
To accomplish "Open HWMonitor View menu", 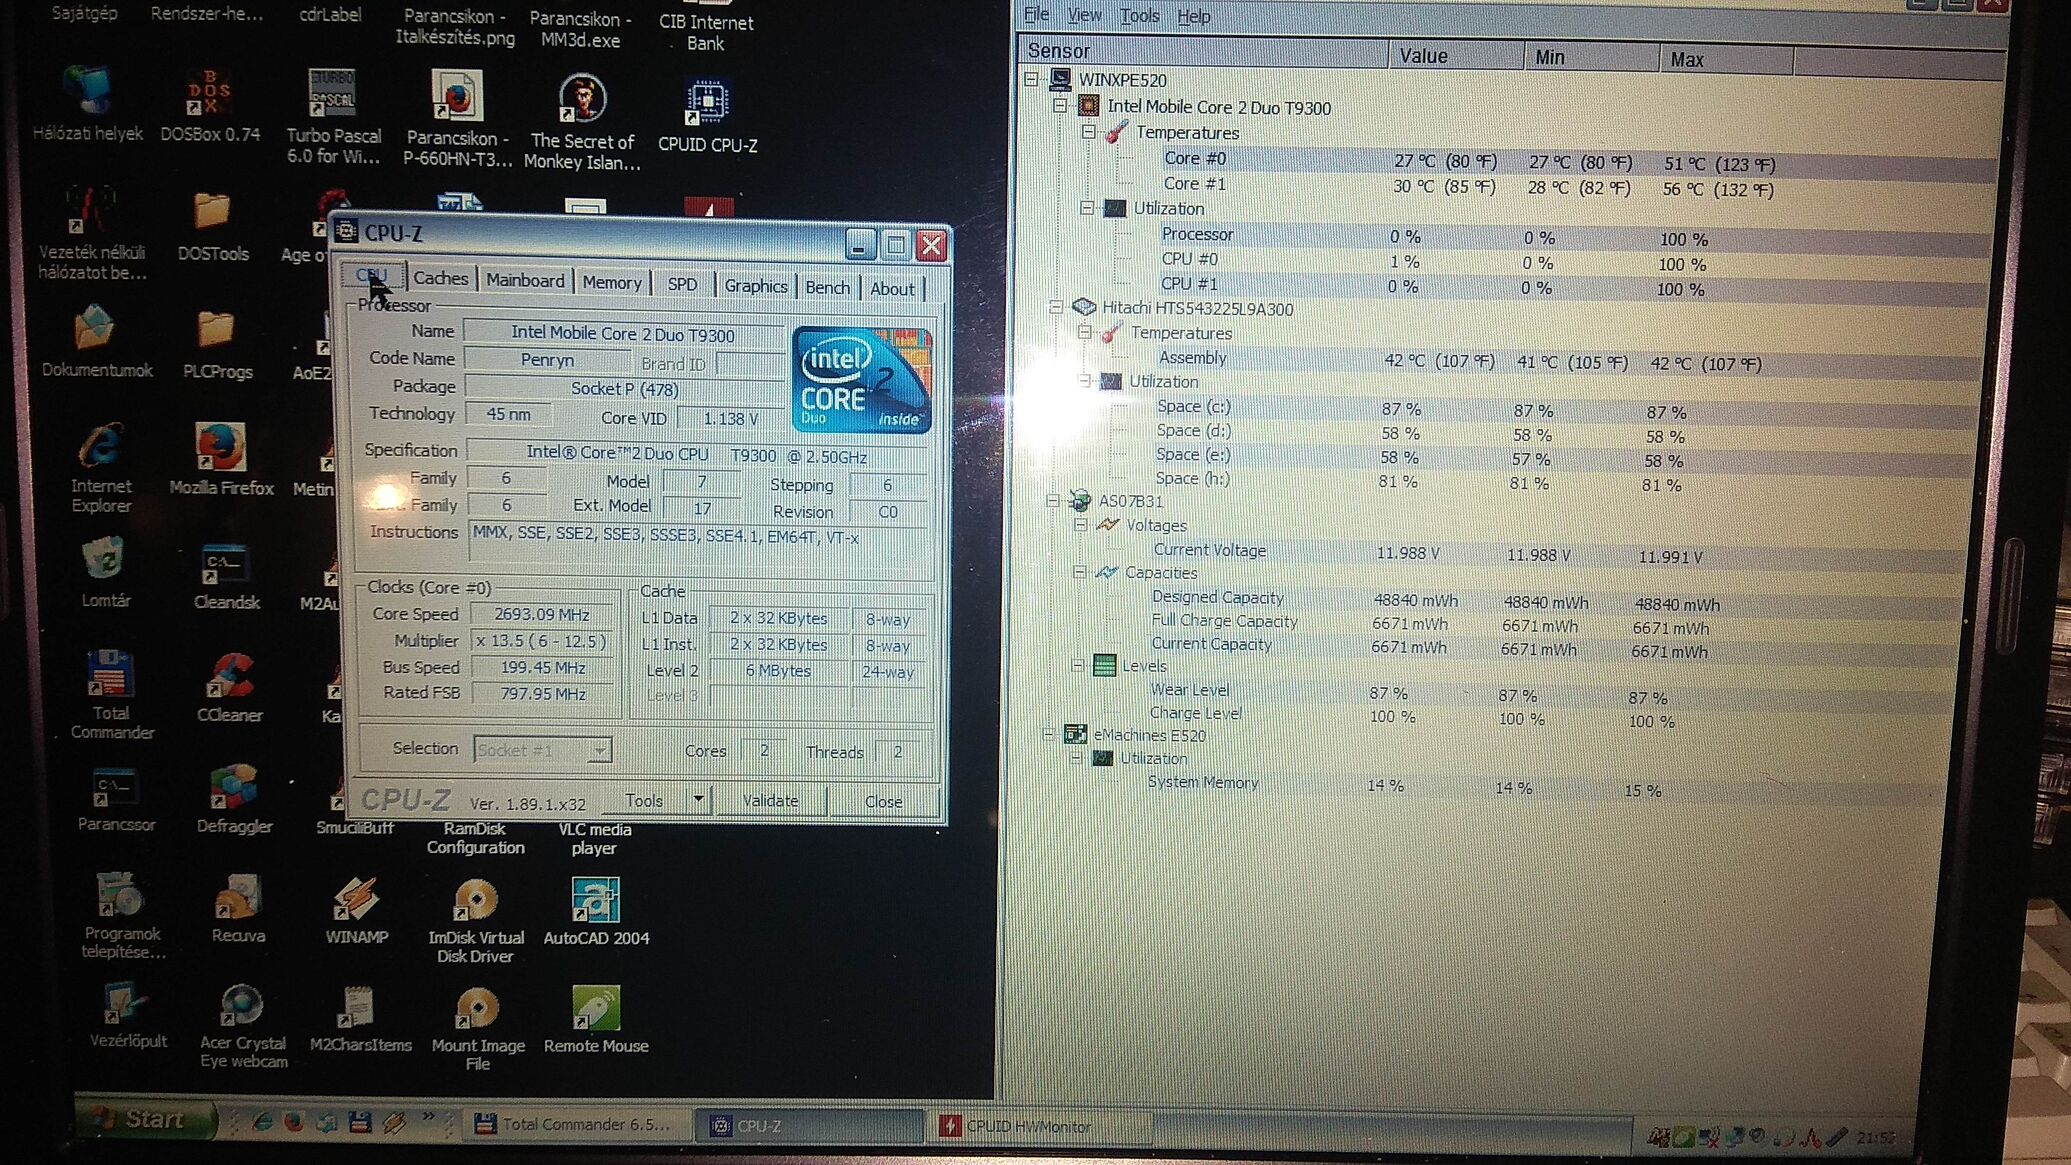I will [1084, 15].
